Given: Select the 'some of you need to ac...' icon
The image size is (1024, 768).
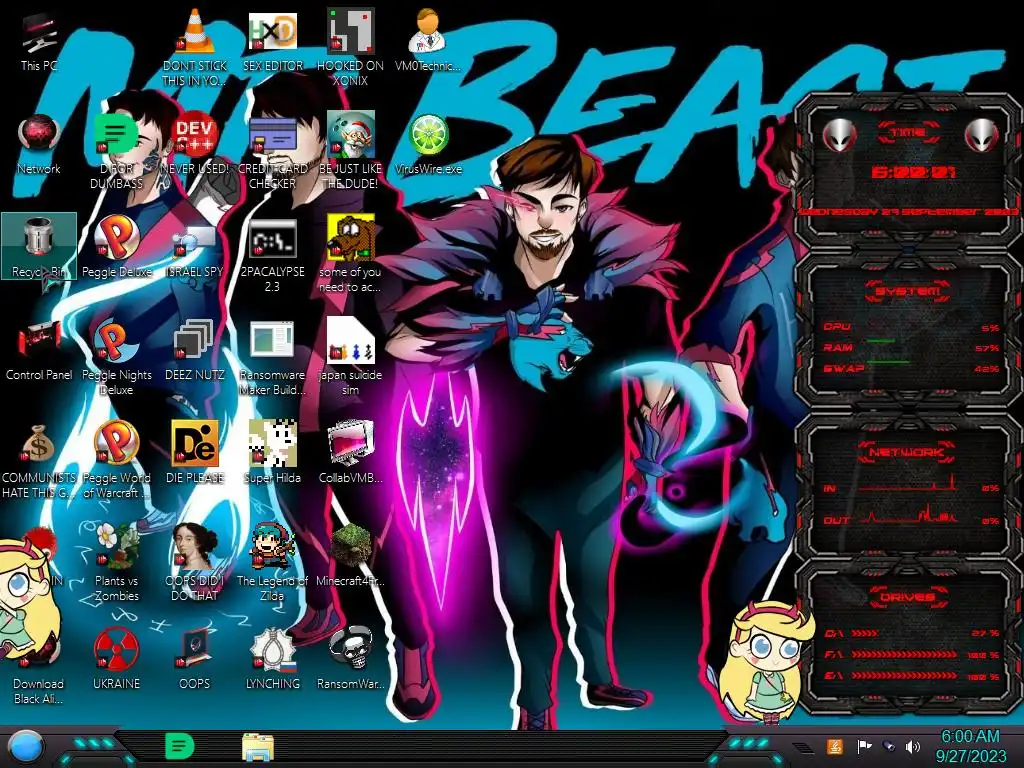Looking at the screenshot, I should tap(350, 255).
